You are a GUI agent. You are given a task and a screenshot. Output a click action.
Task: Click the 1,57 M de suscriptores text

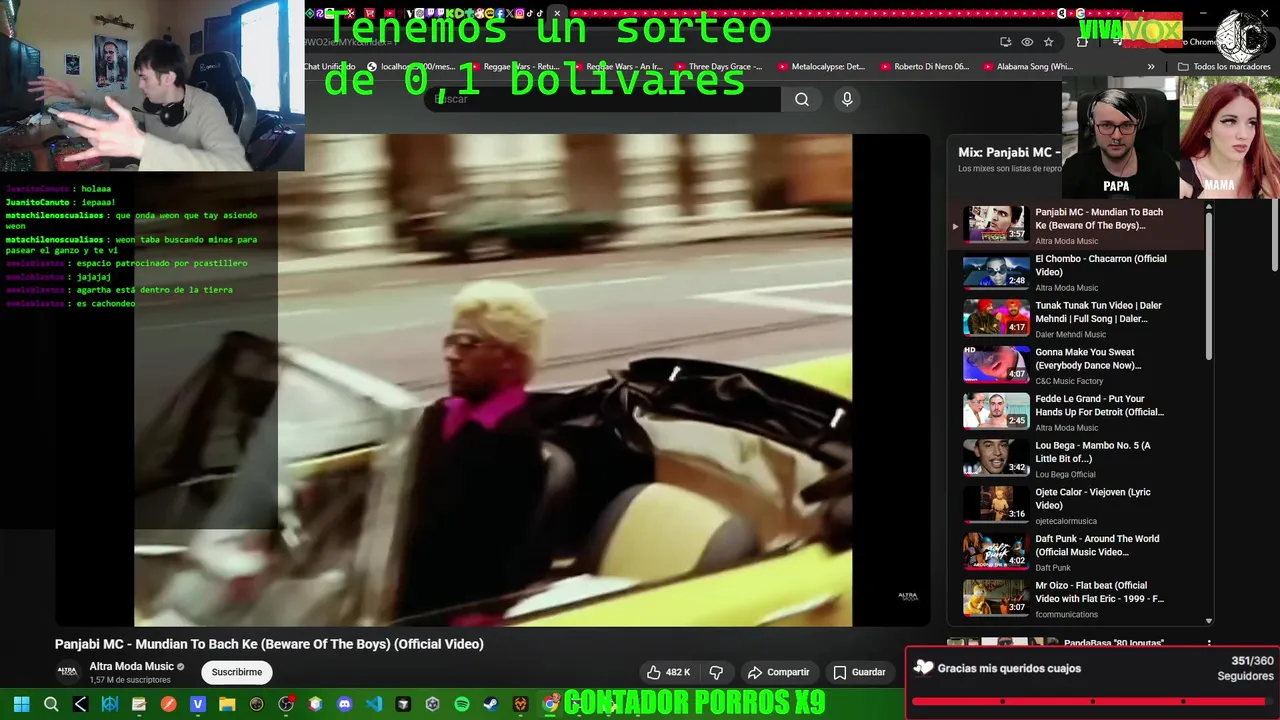[130, 680]
